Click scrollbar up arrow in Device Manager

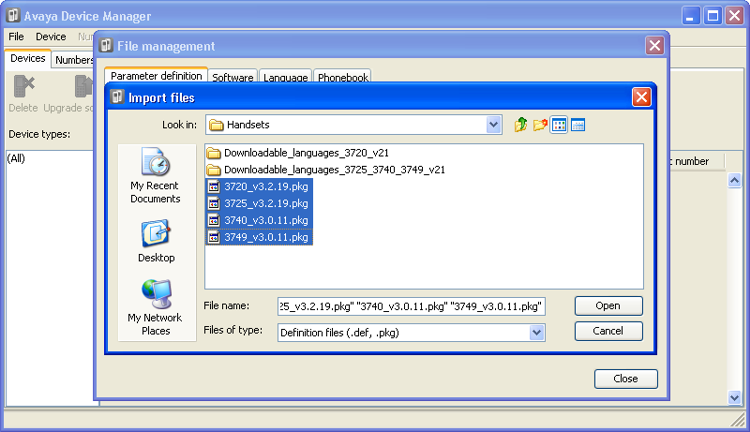point(734,180)
